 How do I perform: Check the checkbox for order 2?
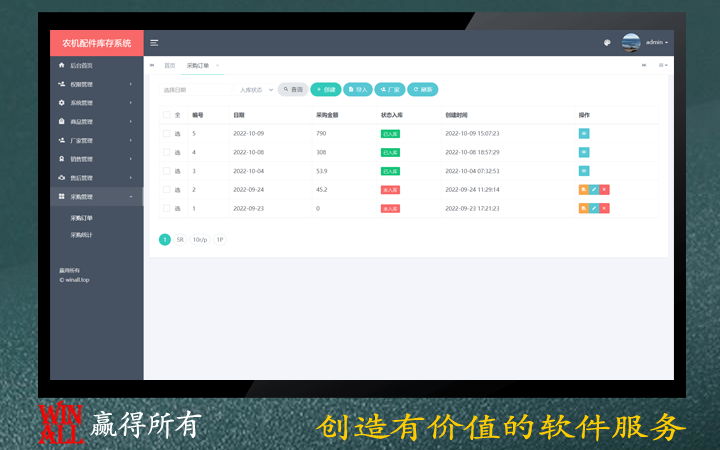pyautogui.click(x=167, y=190)
